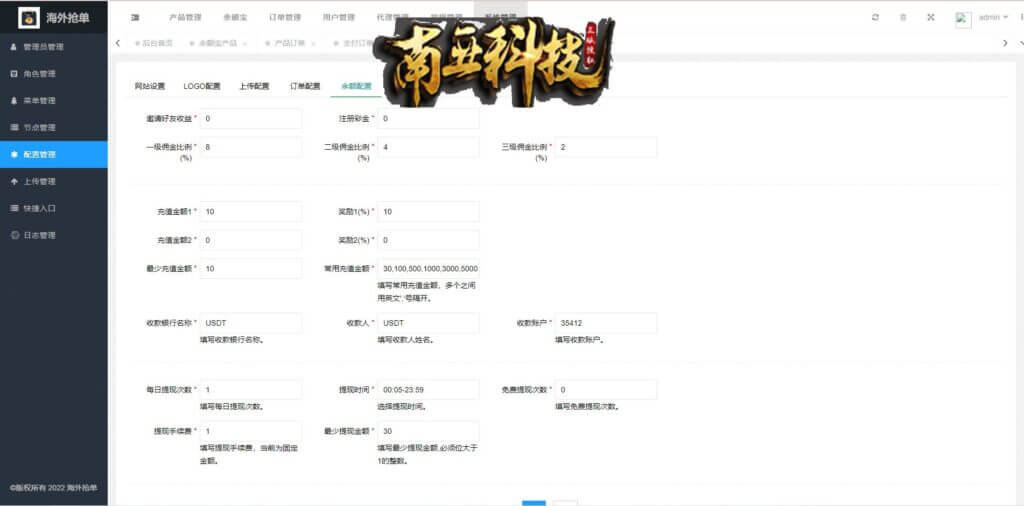This screenshot has width=1024, height=506.
Task: Select 配置管理 via its gear icon
Action: (14, 155)
